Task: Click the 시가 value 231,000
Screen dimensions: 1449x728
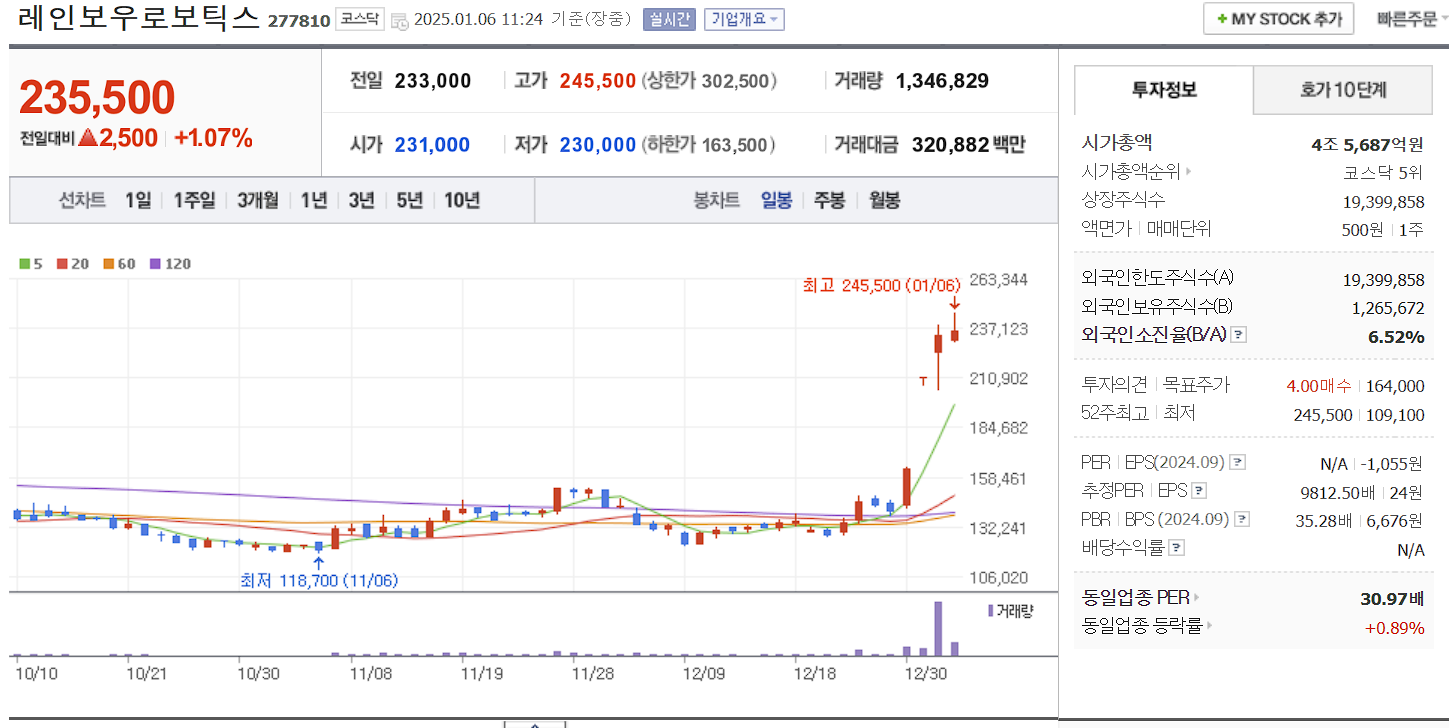Action: click(x=432, y=145)
